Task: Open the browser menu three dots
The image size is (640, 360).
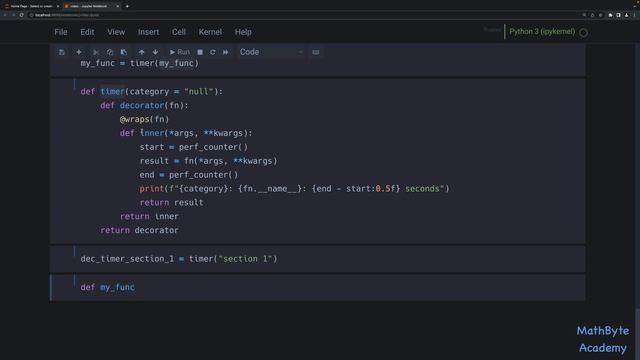Action: pyautogui.click(x=635, y=15)
